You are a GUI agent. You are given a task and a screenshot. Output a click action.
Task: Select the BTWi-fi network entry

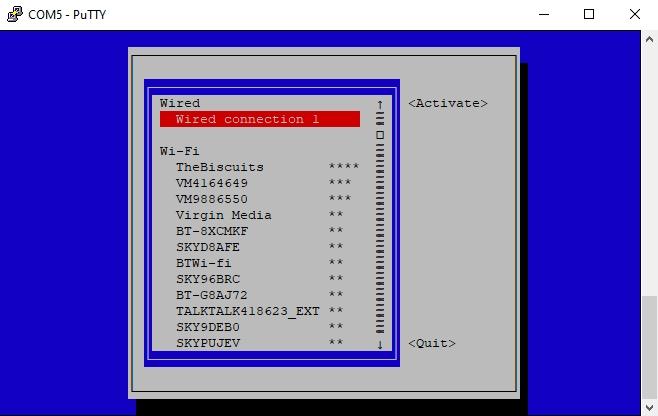coord(260,263)
